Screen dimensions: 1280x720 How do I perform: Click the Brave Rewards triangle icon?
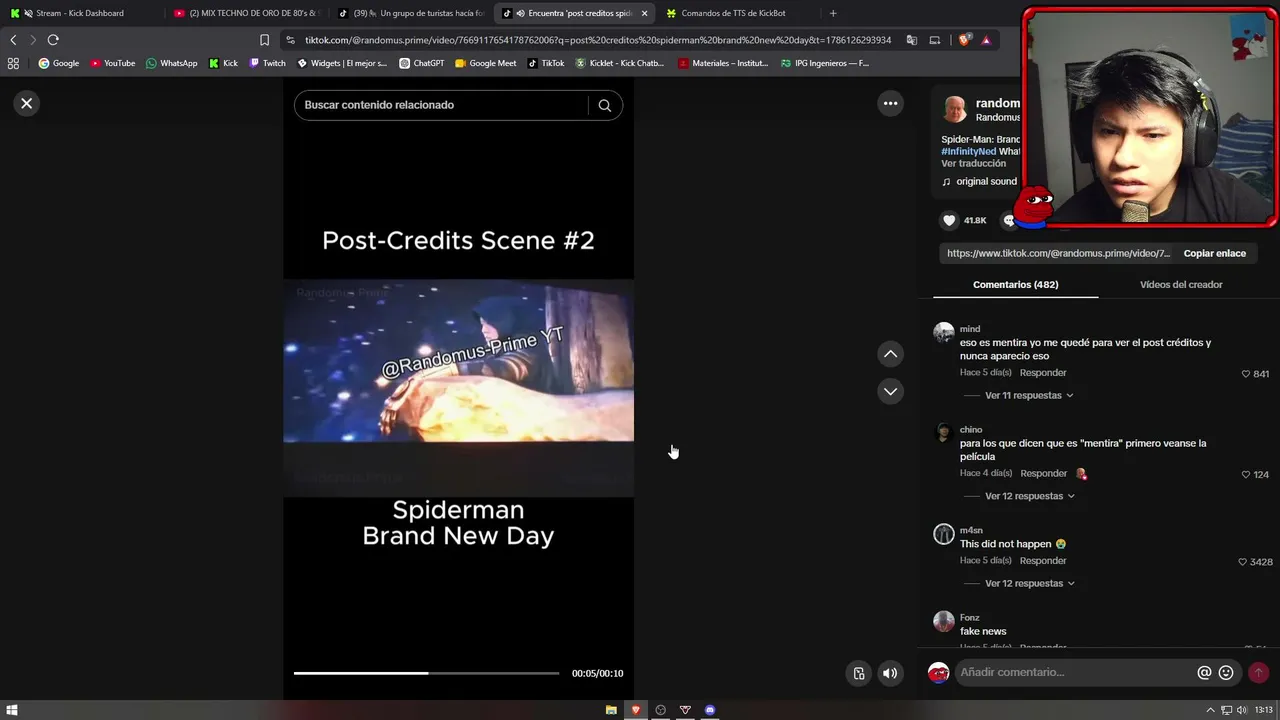point(986,40)
